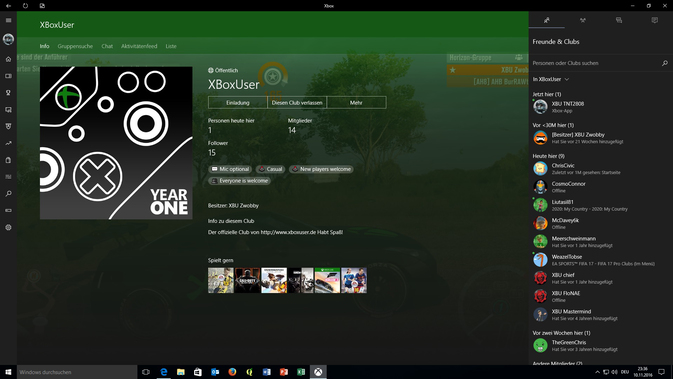The width and height of the screenshot is (673, 379).
Task: Select XBU TNT2808 in friends list
Action: click(x=600, y=107)
